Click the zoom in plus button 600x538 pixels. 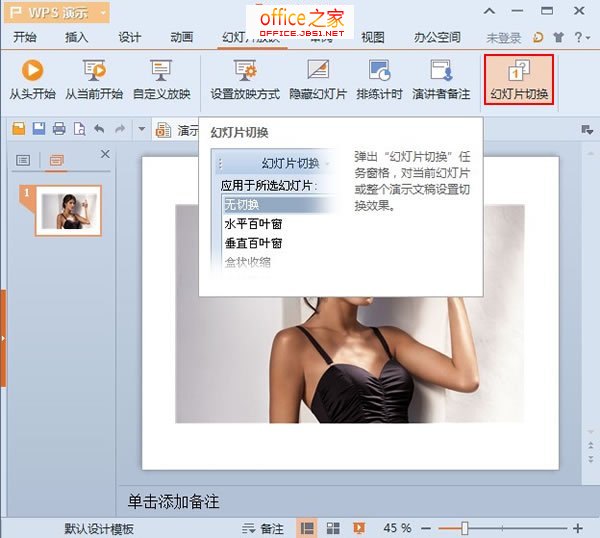click(x=578, y=529)
